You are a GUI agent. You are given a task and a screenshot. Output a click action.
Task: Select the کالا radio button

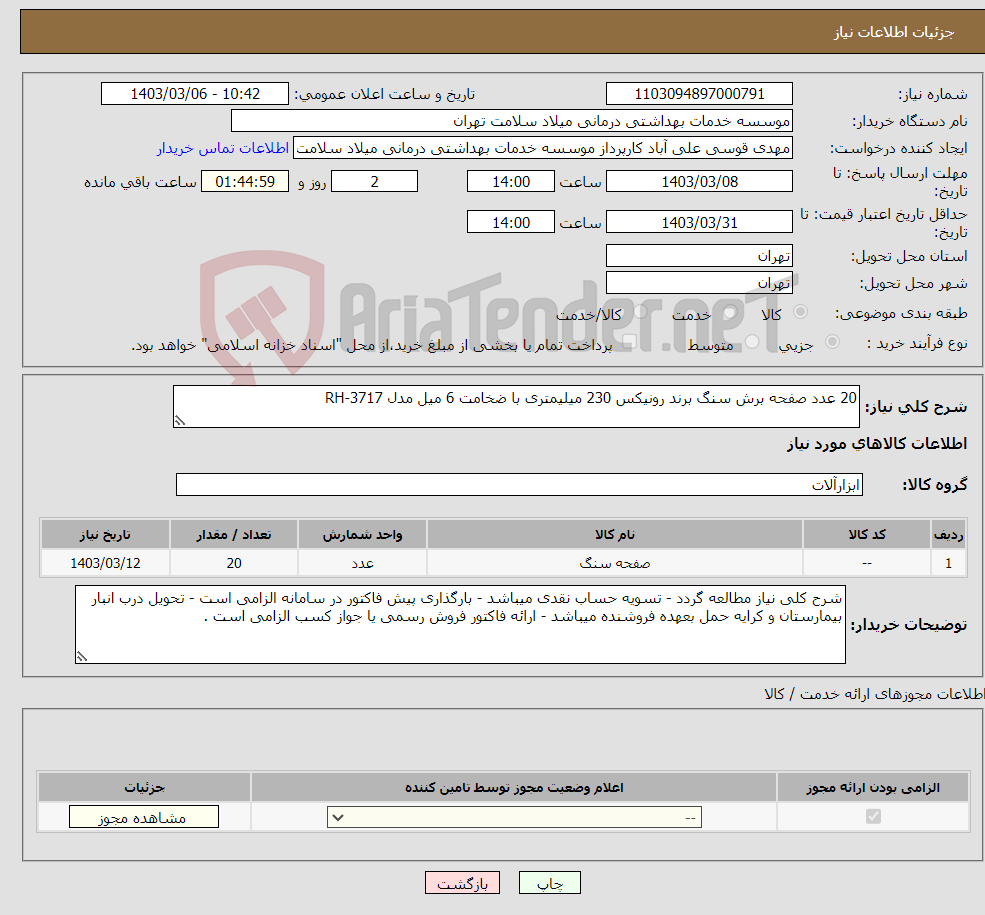pos(800,311)
